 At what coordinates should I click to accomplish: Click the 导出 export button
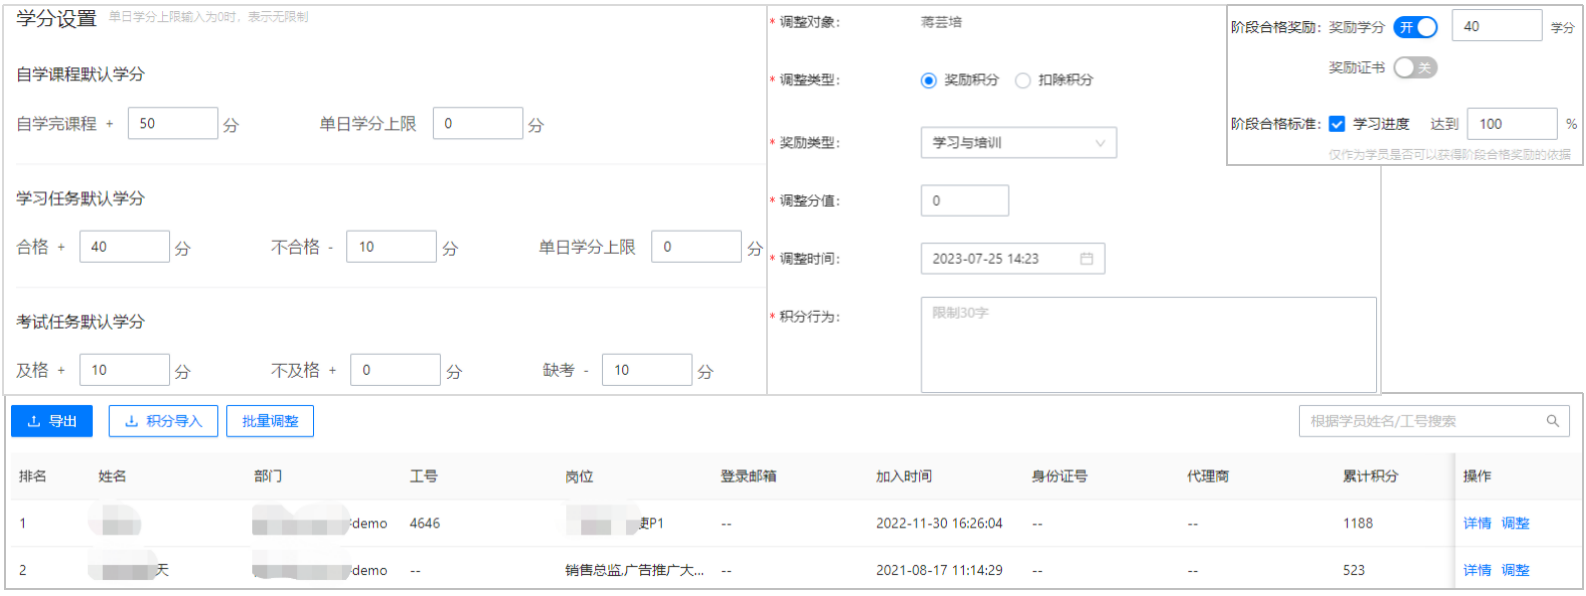pos(52,421)
